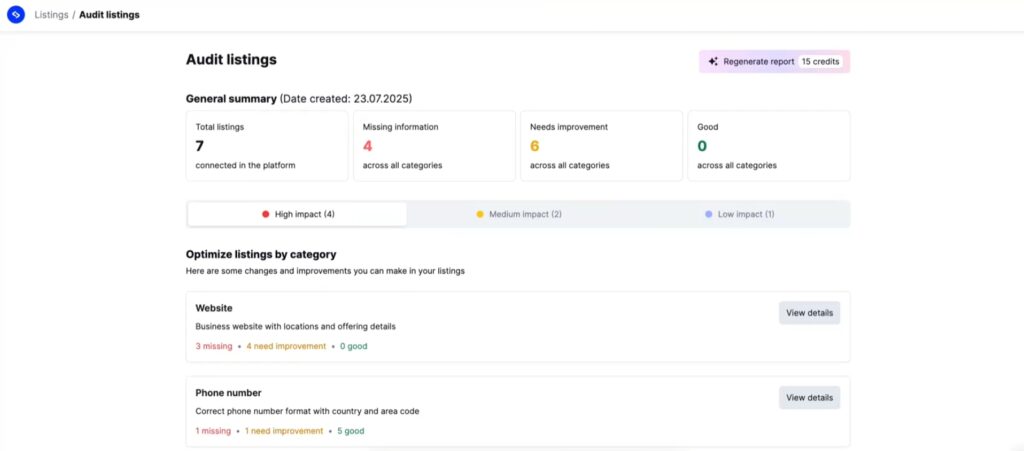Click the Needs improvement summary card
1024x451 pixels.
tap(600, 146)
